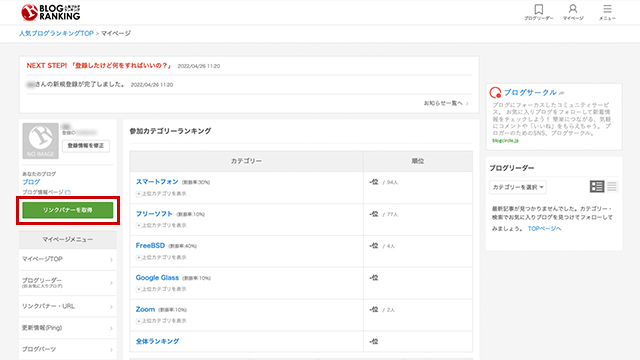This screenshot has width=640, height=360.
Task: Expand 上位カテゴリを表示 under フリーソフト
Action: coord(162,225)
